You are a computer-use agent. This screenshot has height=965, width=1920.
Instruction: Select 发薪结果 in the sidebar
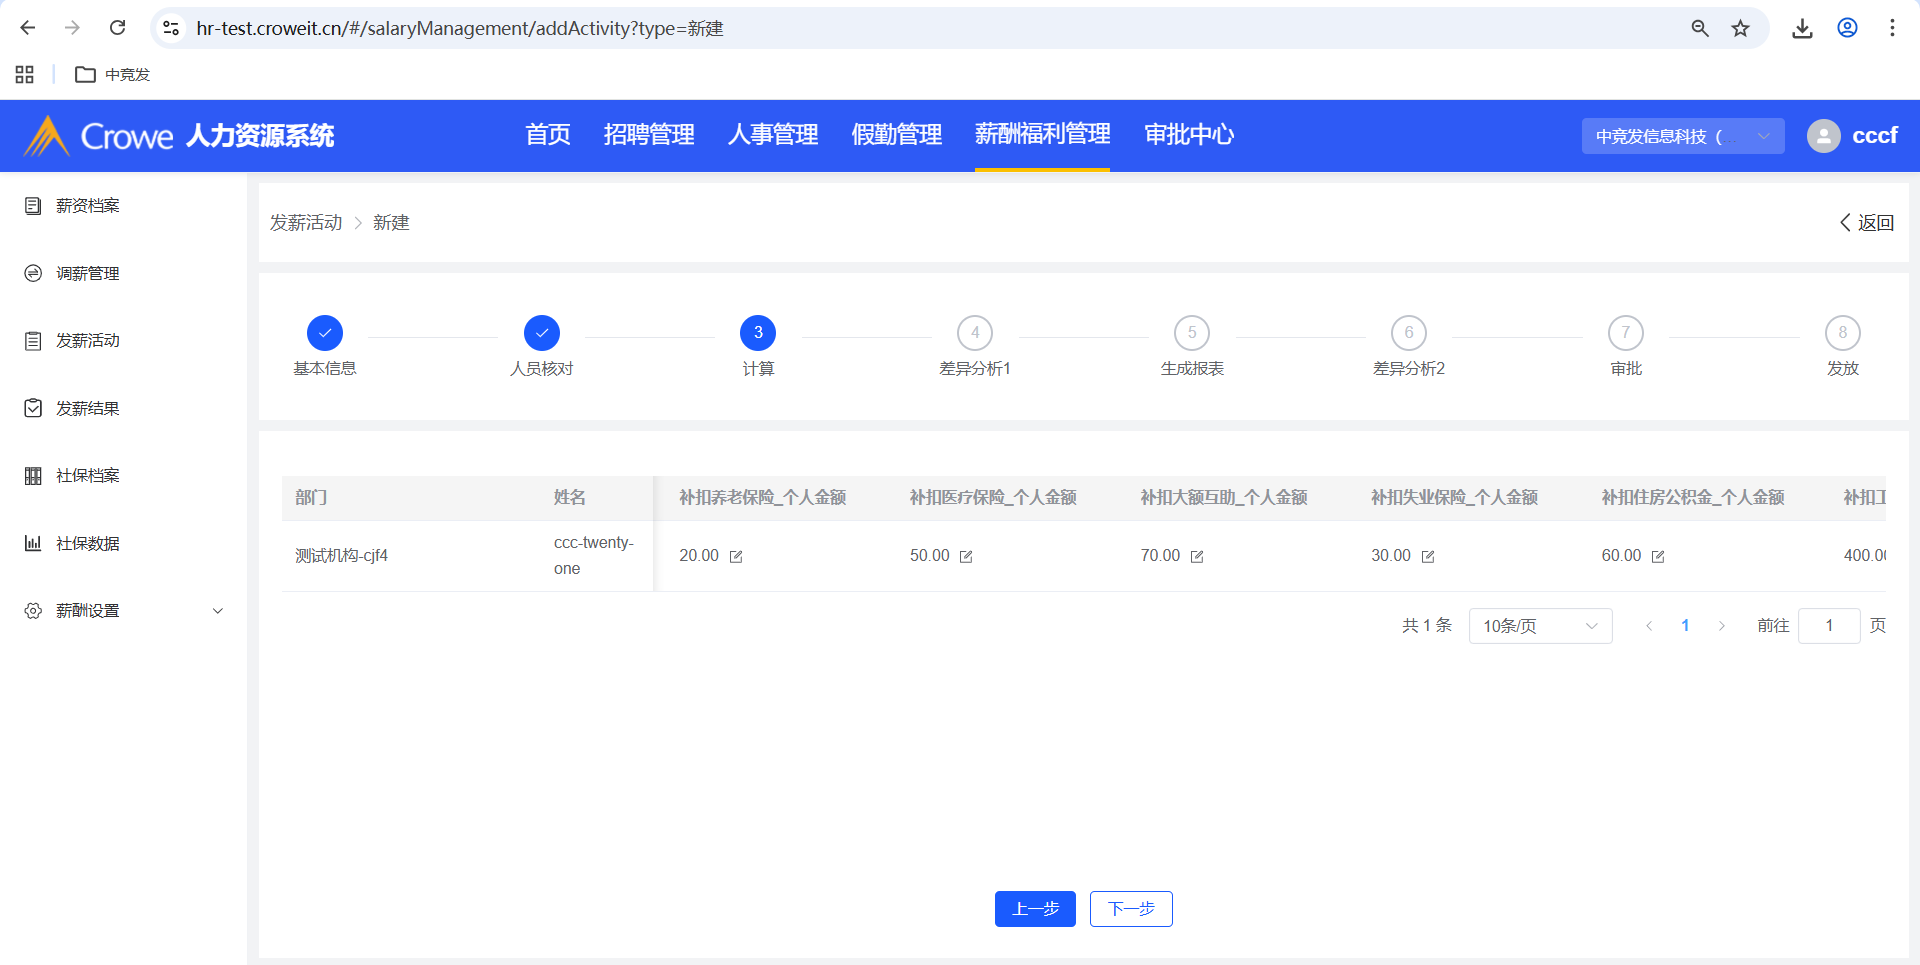point(88,408)
